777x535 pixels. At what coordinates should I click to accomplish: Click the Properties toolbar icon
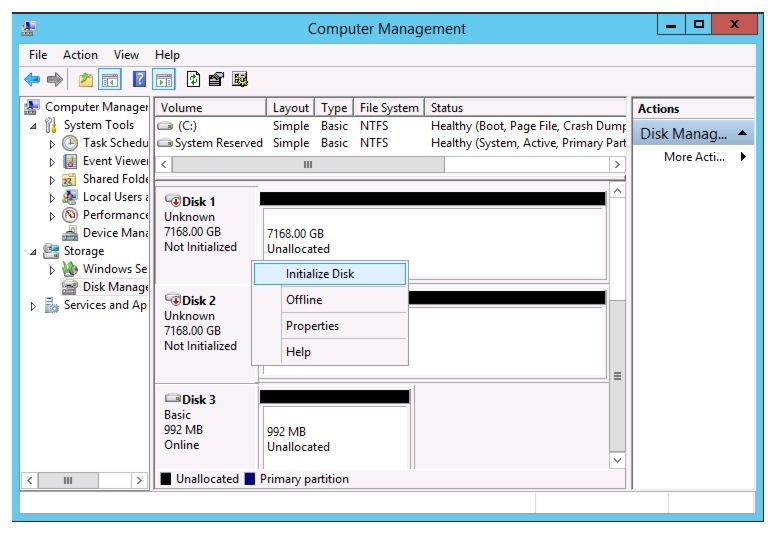[x=216, y=79]
